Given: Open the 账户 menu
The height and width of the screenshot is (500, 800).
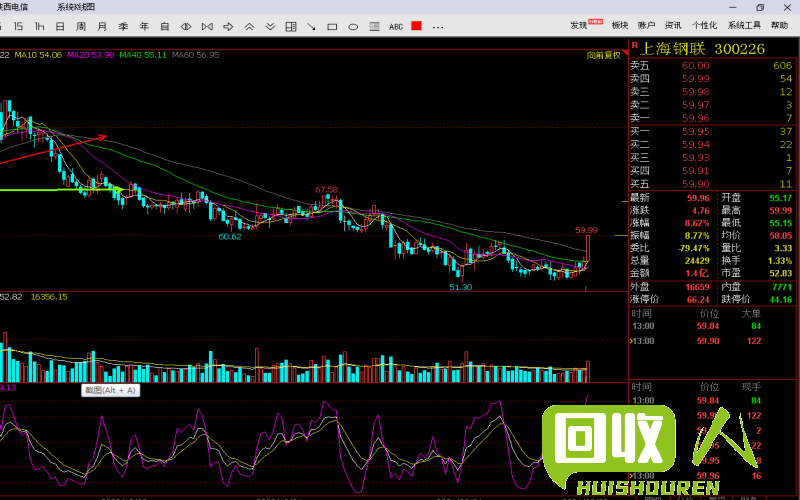Looking at the screenshot, I should (x=646, y=25).
